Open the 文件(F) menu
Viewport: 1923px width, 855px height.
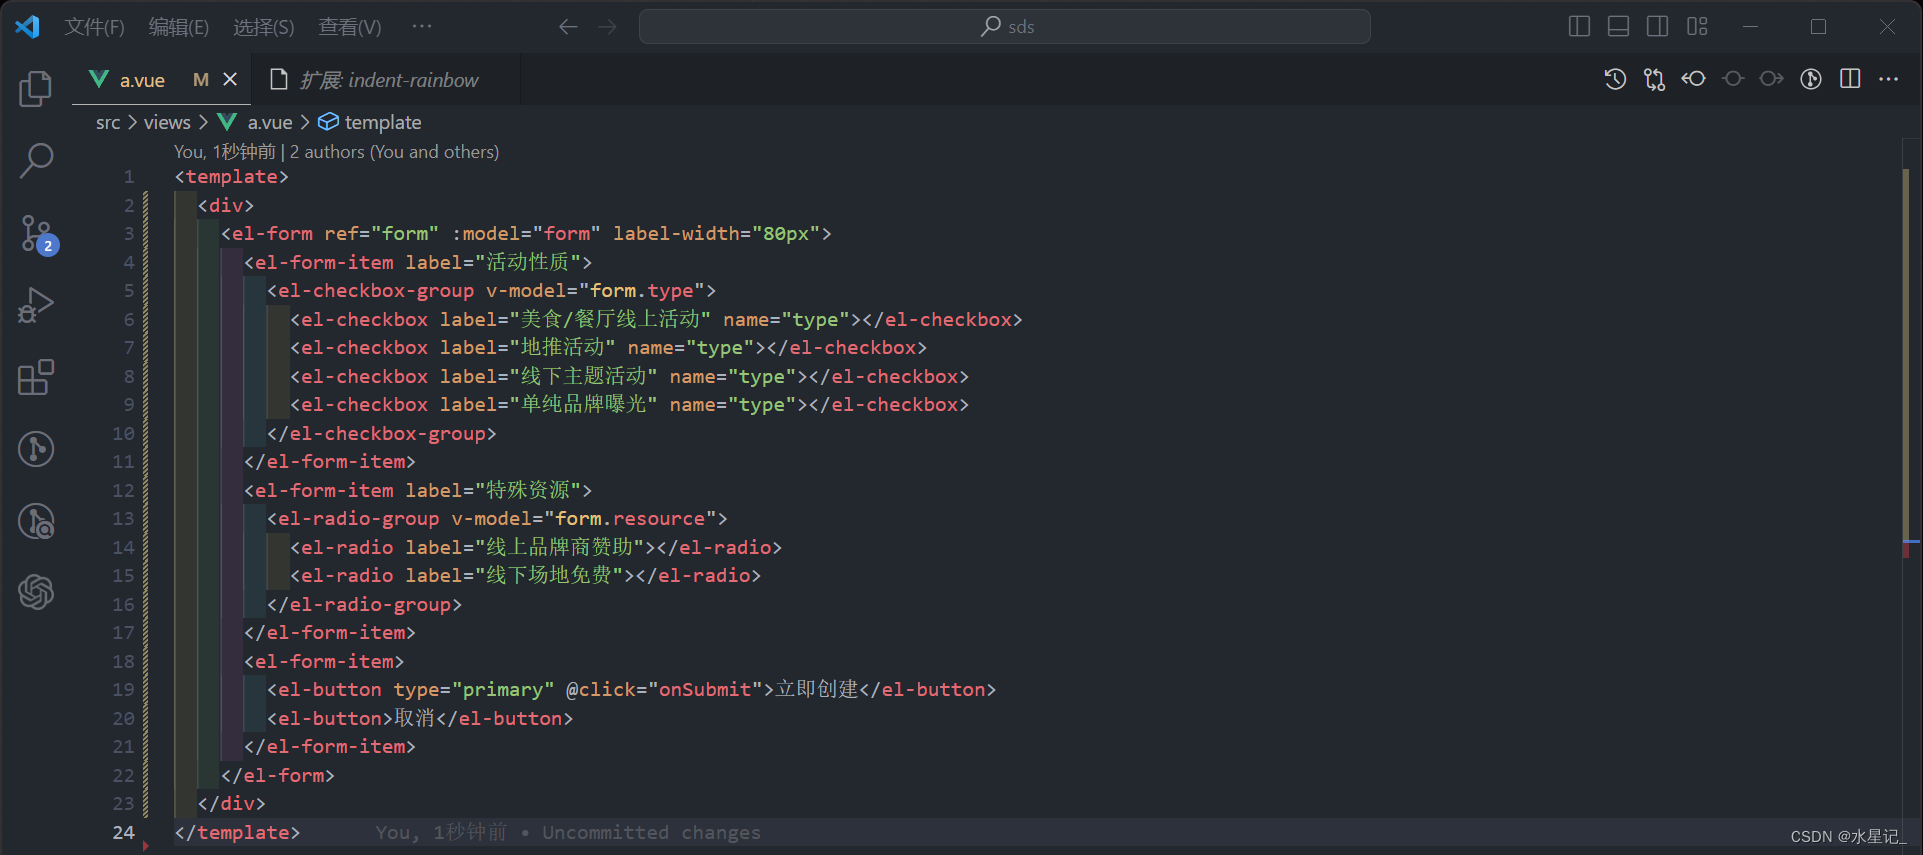coord(95,27)
